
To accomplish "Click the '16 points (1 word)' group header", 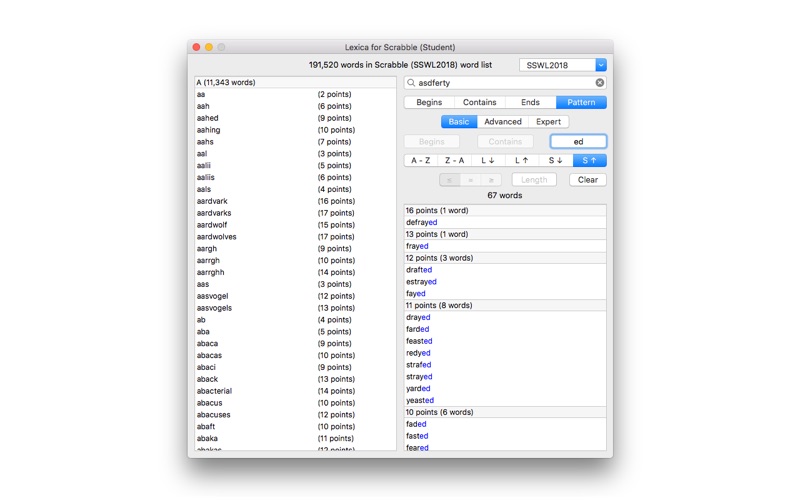I will tap(505, 210).
